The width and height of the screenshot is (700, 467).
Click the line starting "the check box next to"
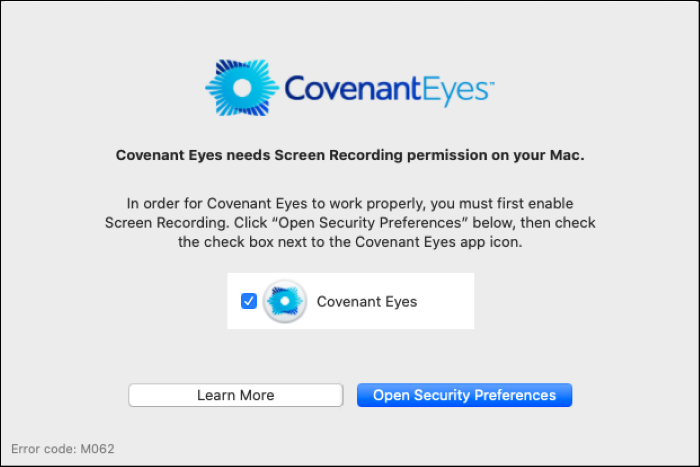[x=350, y=241]
